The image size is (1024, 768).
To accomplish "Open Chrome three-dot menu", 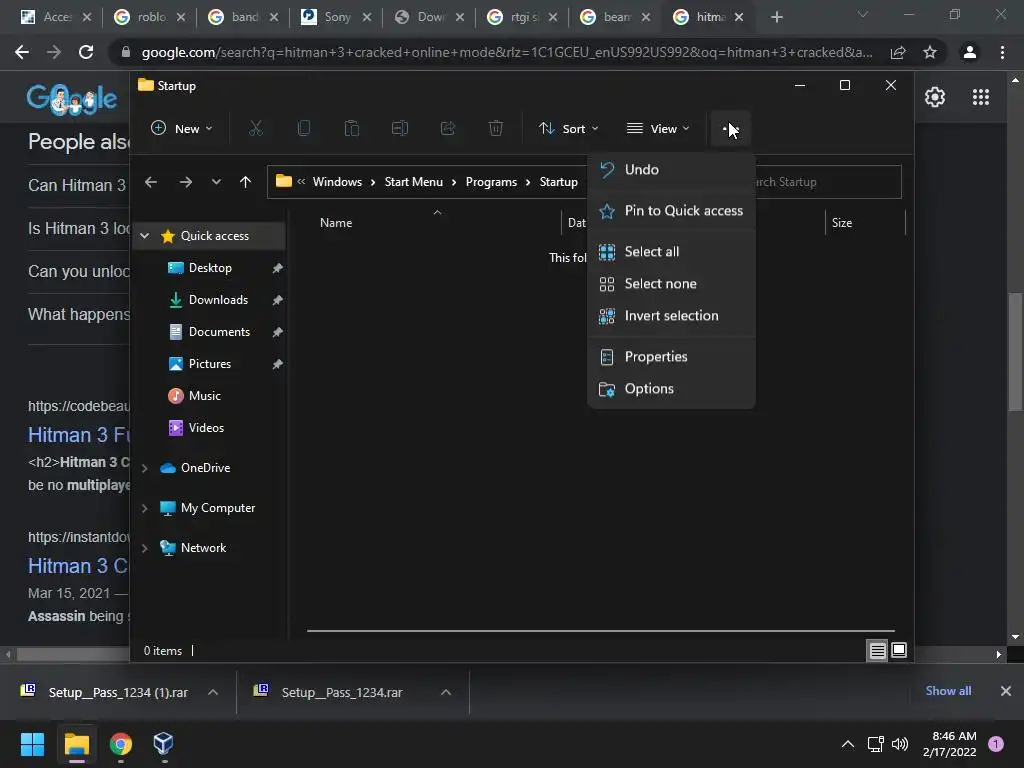I will (x=1002, y=52).
